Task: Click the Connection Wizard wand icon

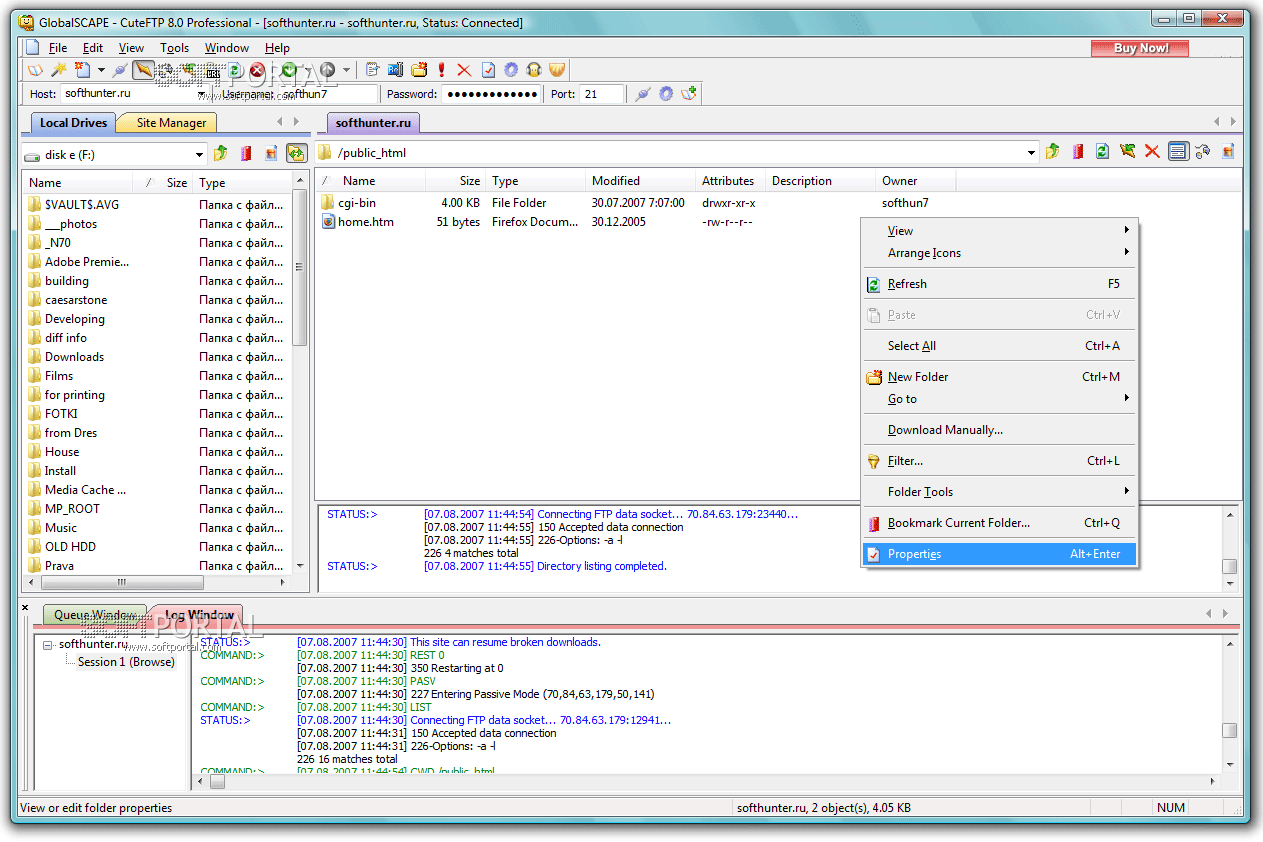Action: [x=59, y=70]
